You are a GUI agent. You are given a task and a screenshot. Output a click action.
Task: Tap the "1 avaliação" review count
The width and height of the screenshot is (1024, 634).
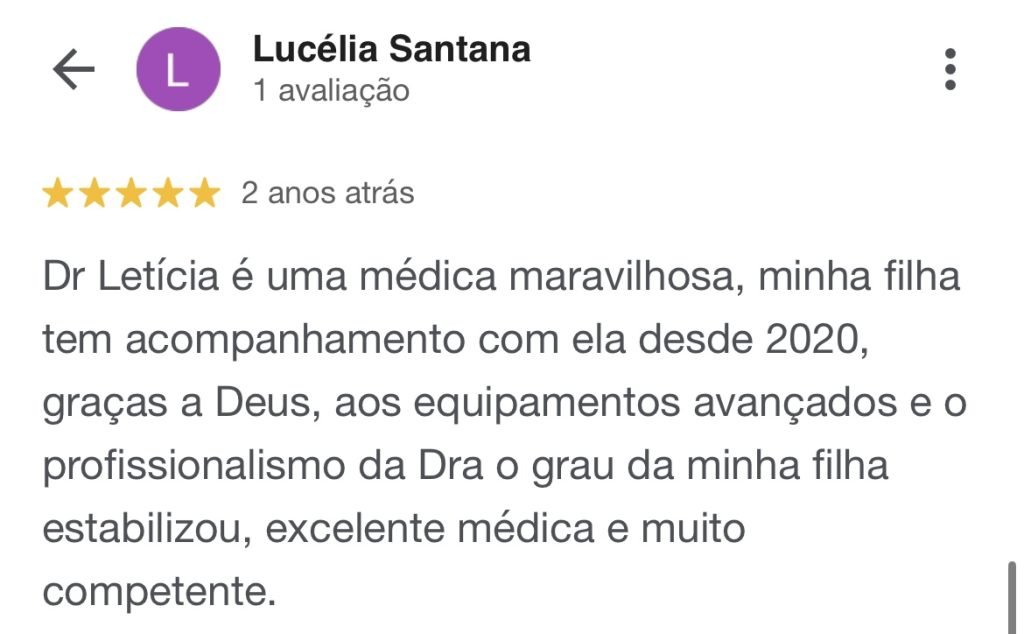coord(331,91)
